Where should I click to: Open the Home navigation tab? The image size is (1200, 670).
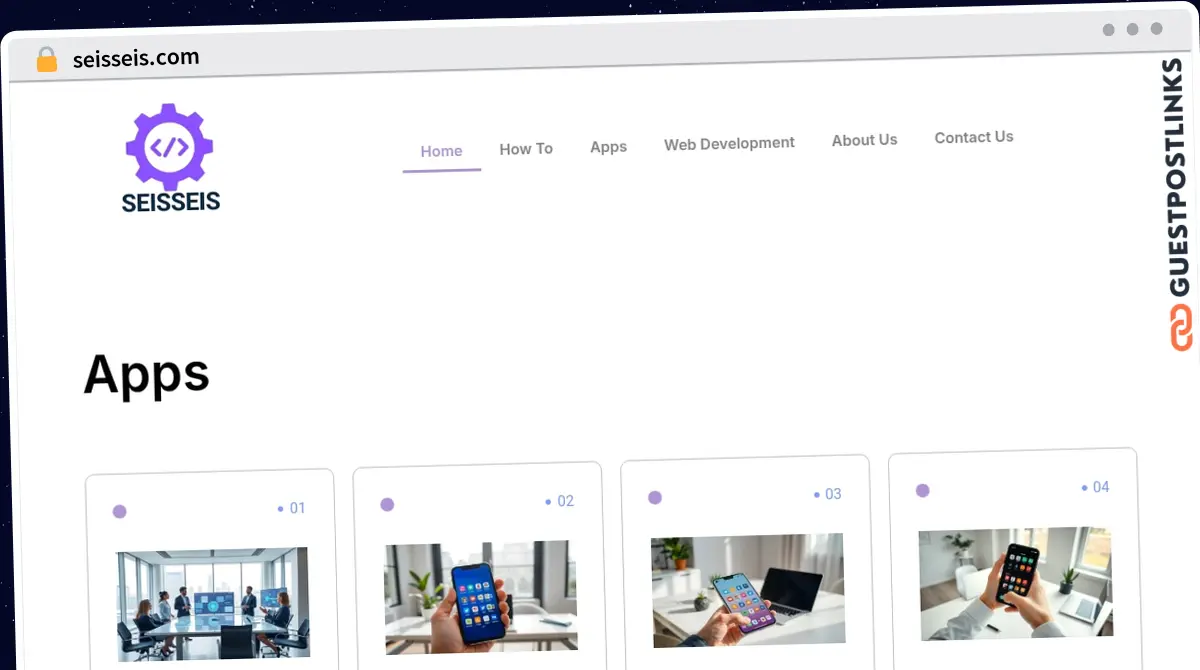(x=441, y=151)
